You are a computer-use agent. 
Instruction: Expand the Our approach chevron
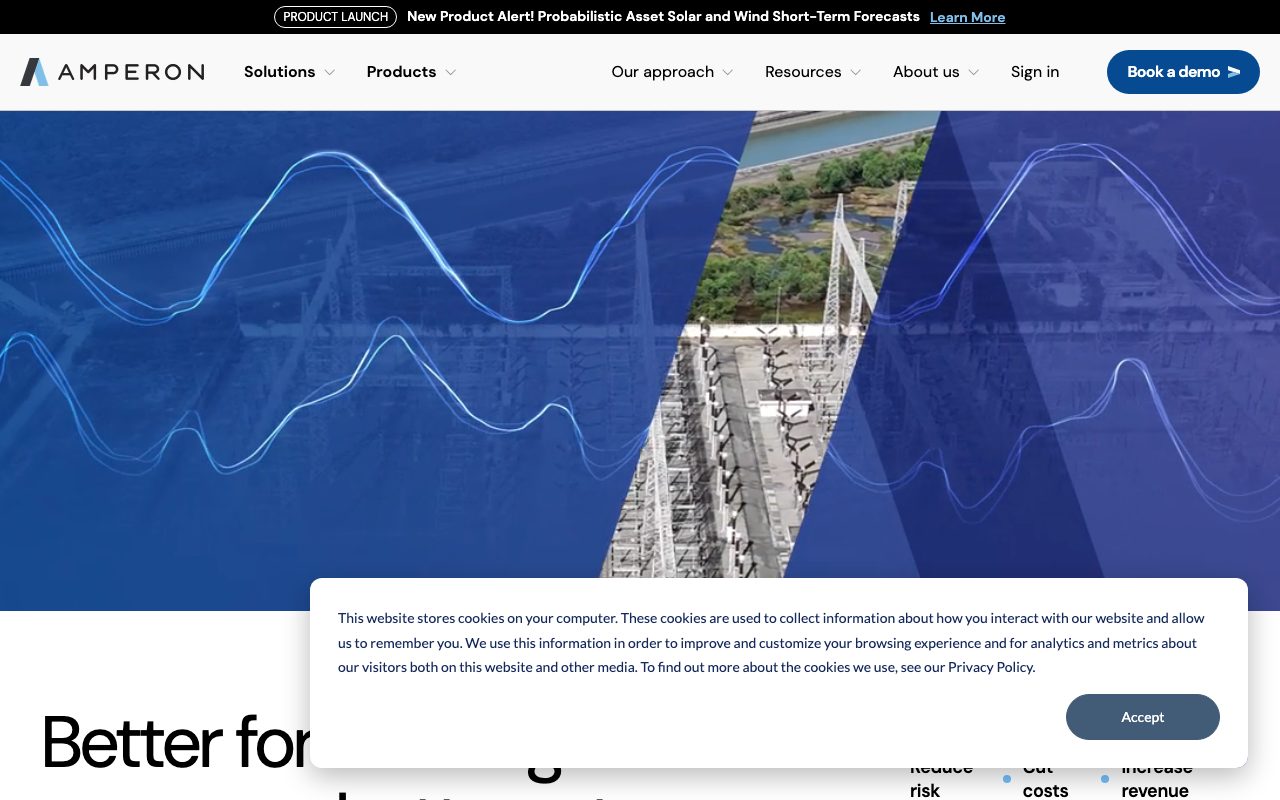(728, 72)
